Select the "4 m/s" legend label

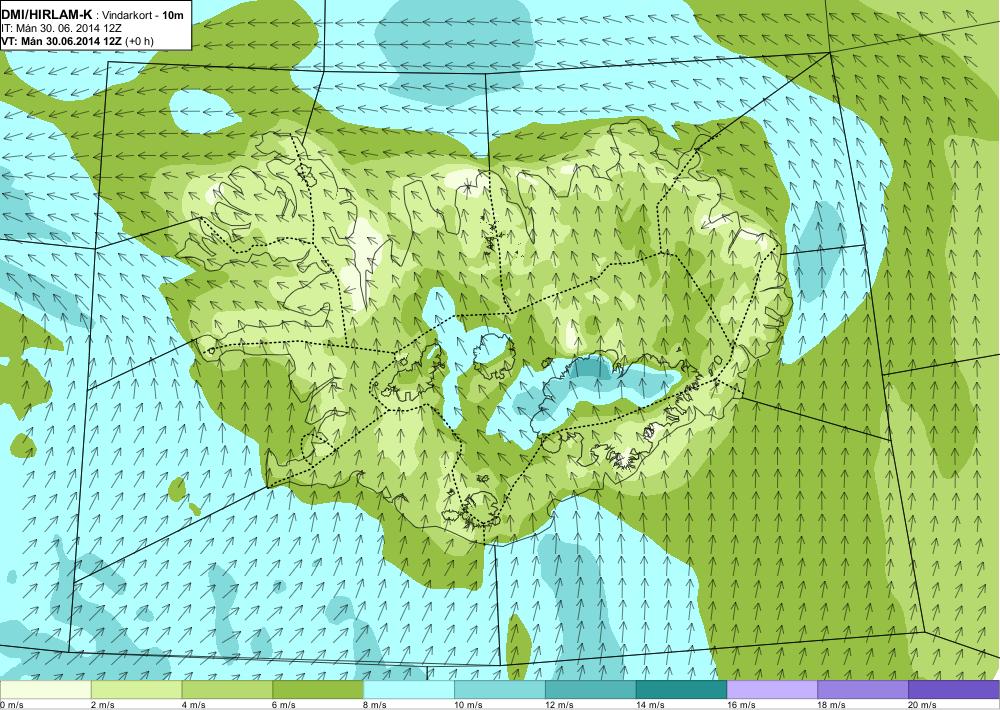pos(194,705)
